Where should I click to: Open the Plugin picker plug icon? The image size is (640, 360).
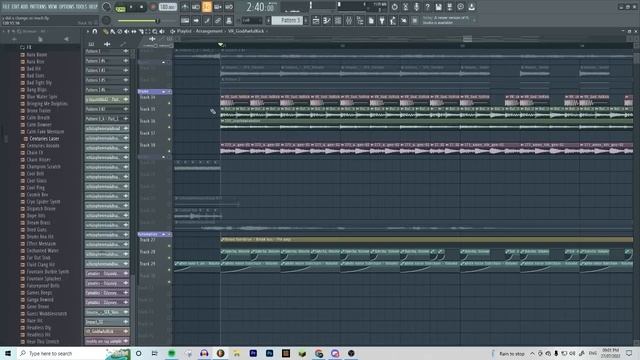coord(382,20)
